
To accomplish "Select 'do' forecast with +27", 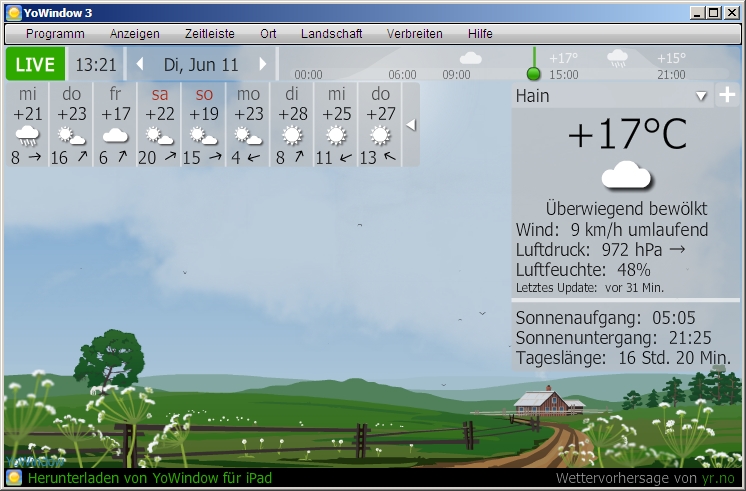I will tap(380, 125).
